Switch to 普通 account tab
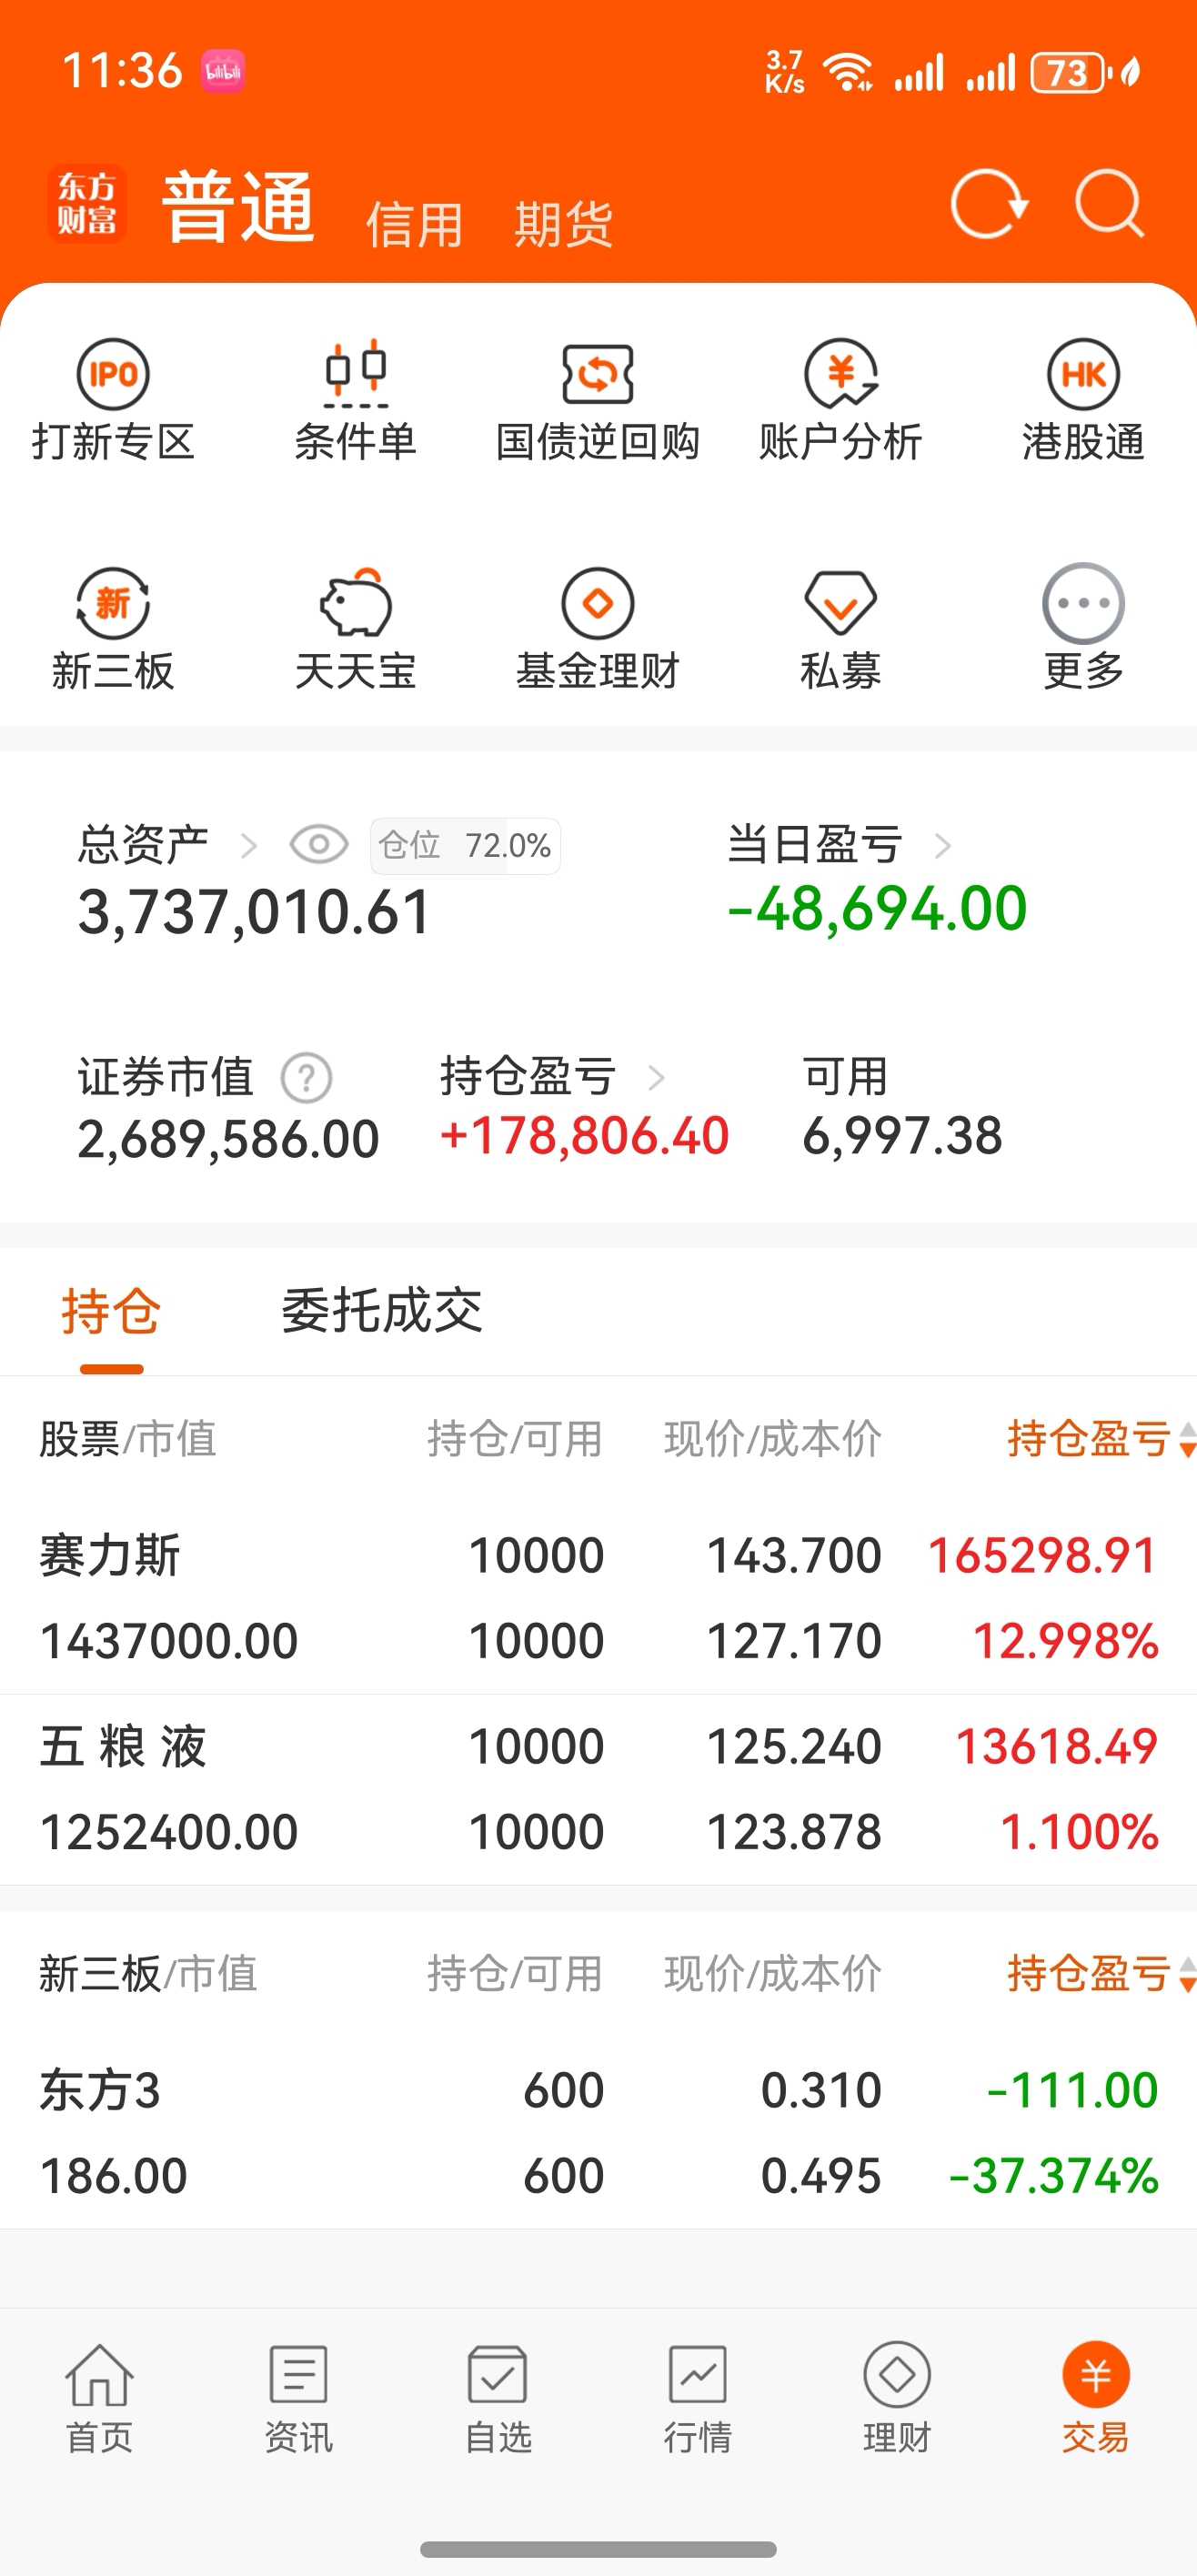The height and width of the screenshot is (2576, 1197). click(238, 206)
